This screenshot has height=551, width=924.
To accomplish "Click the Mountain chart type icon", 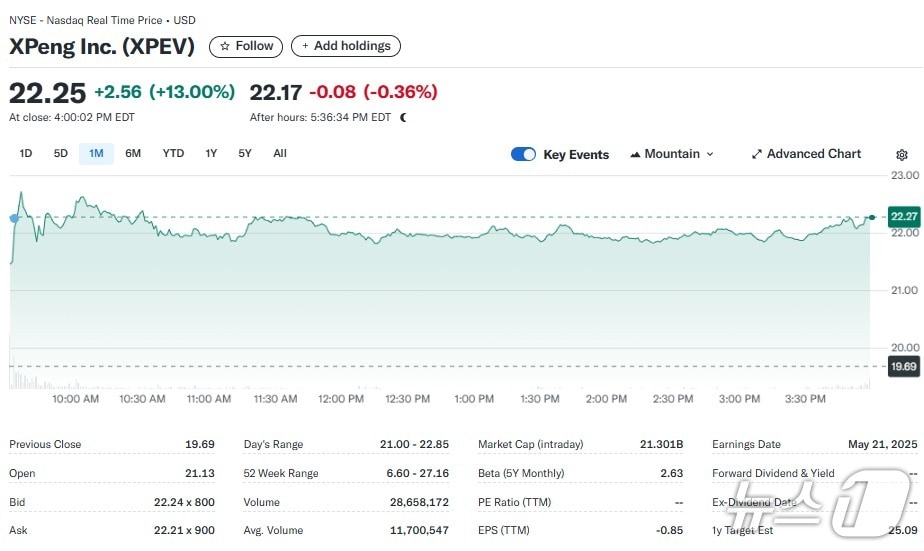I will coord(635,155).
